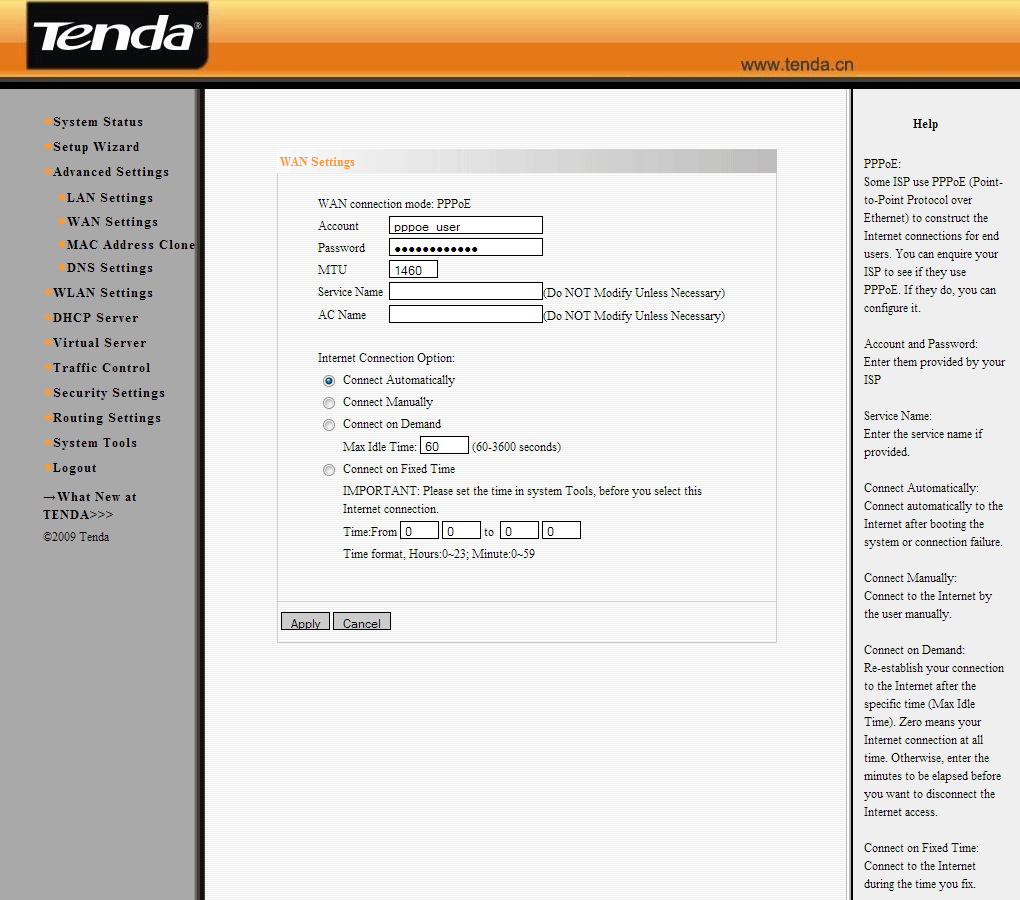Click the Tenda logo
Viewport: 1020px width, 900px height.
(116, 36)
